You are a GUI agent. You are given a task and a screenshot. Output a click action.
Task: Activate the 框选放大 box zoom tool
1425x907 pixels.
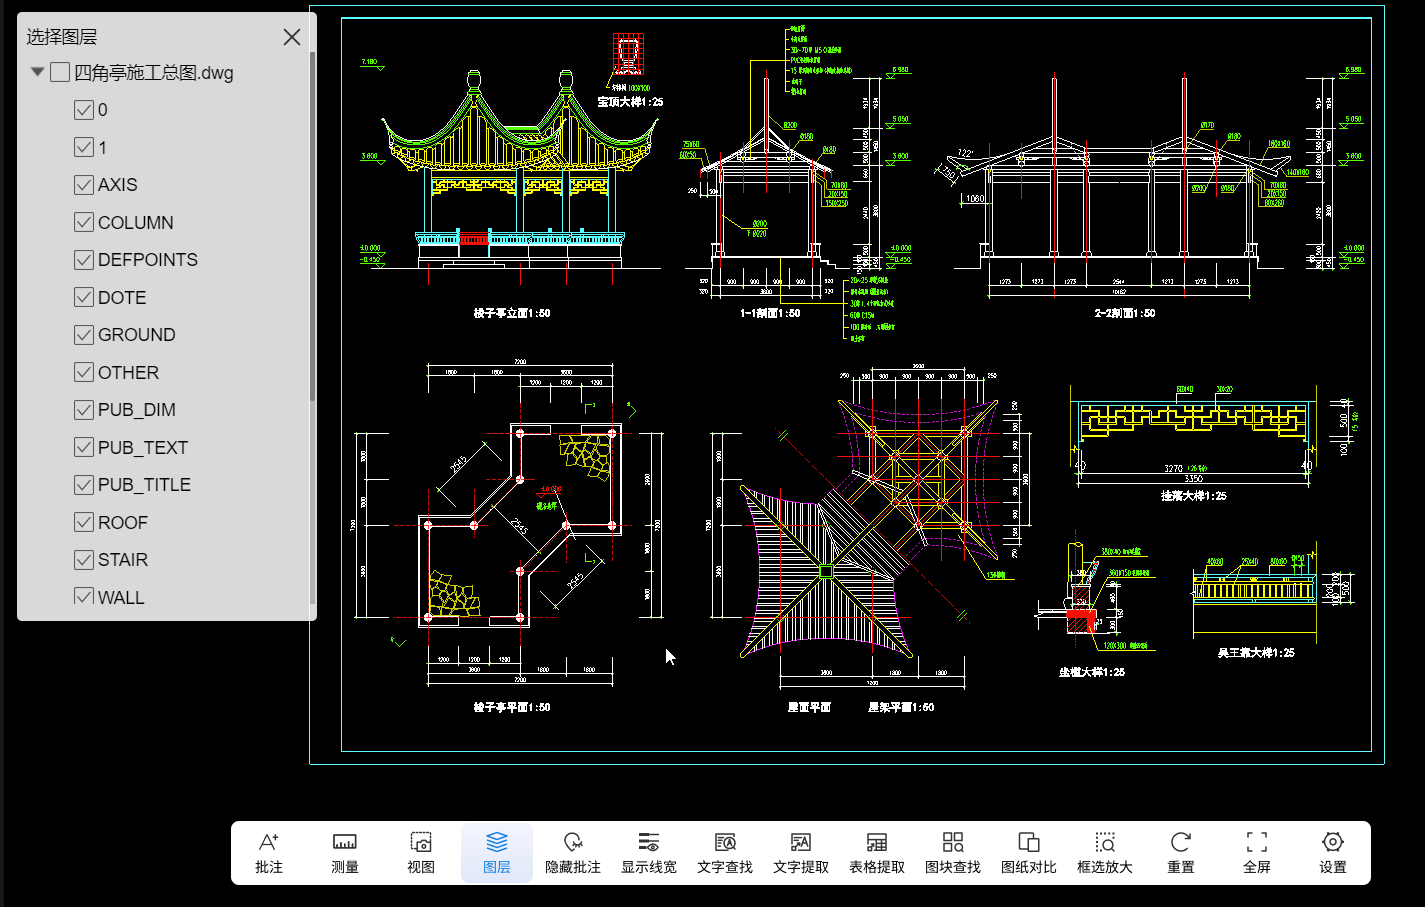point(1105,852)
